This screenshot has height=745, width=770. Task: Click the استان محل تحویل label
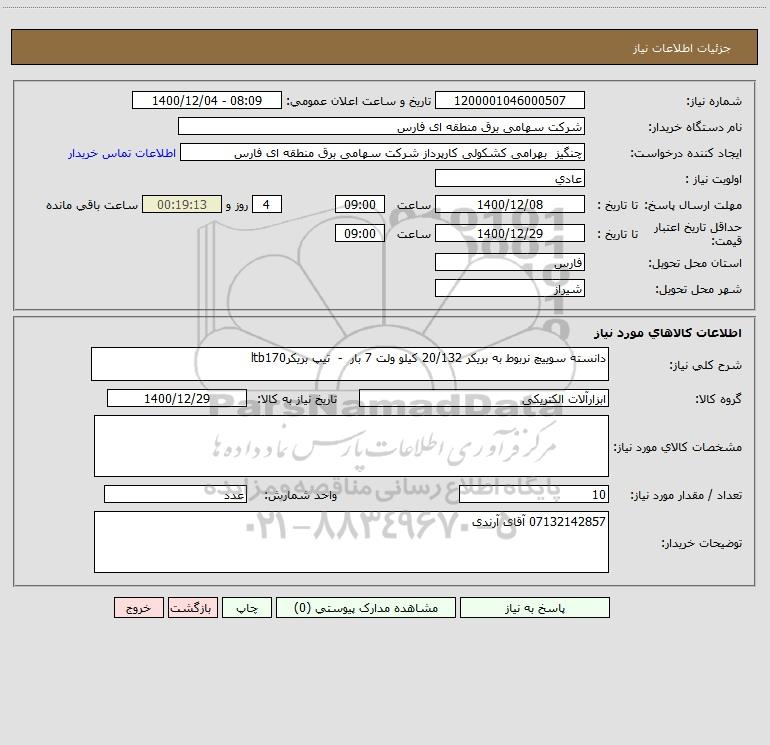click(x=695, y=264)
